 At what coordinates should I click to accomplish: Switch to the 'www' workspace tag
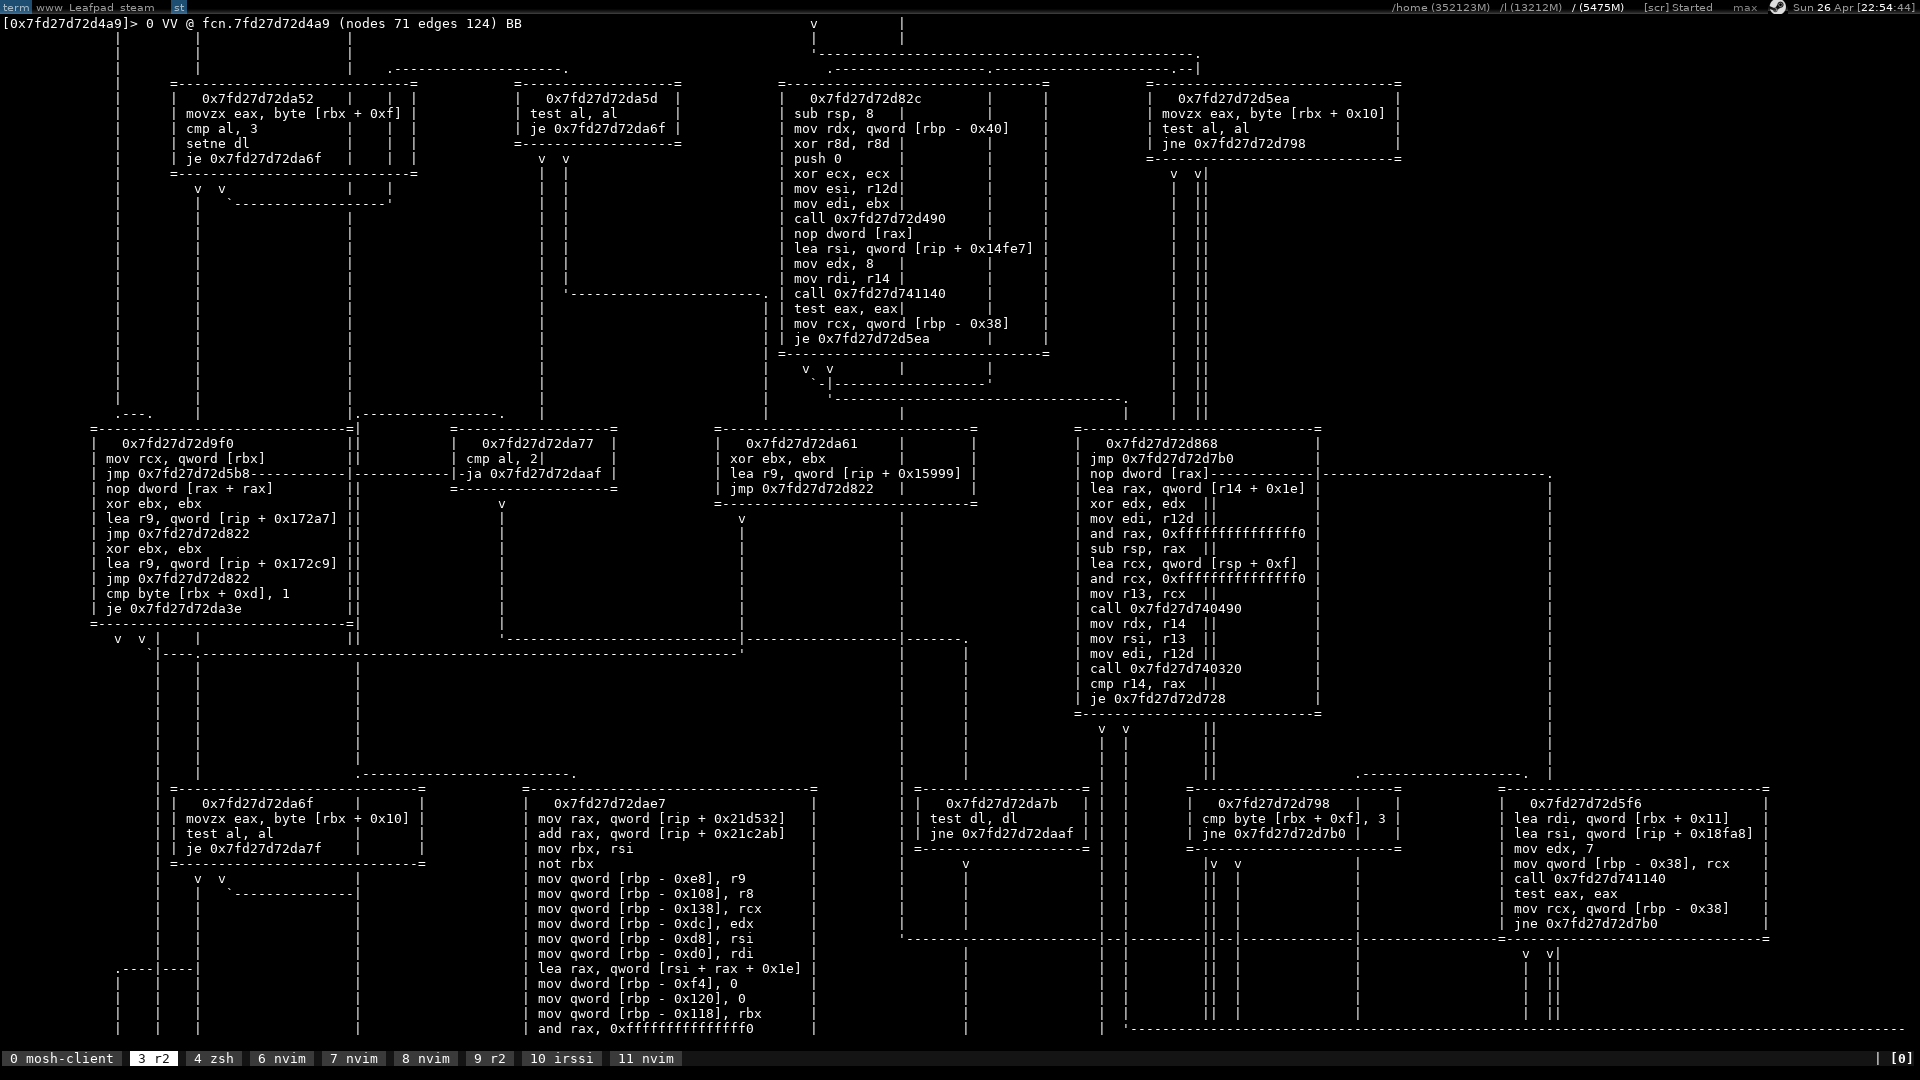pyautogui.click(x=49, y=7)
